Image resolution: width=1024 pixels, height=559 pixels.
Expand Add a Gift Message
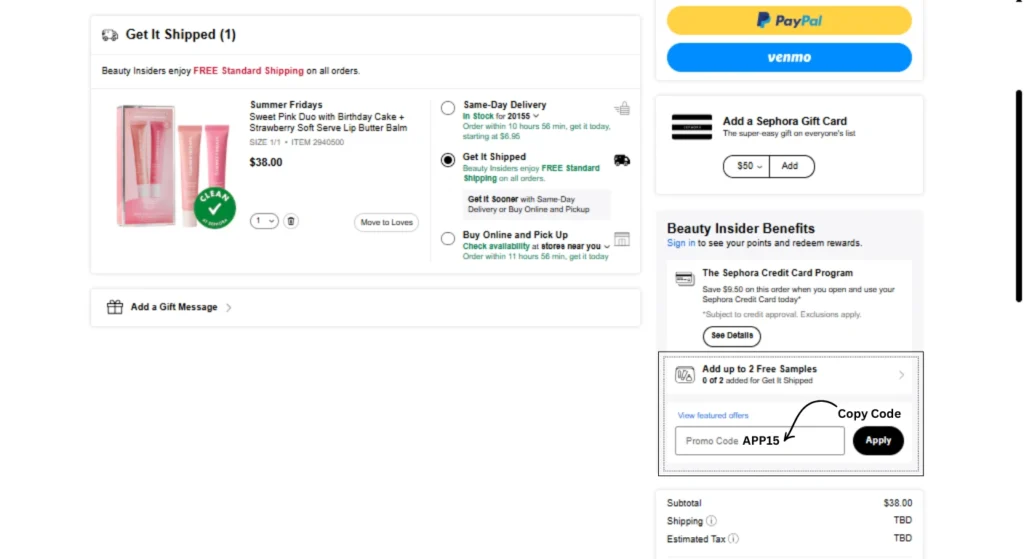tap(174, 307)
